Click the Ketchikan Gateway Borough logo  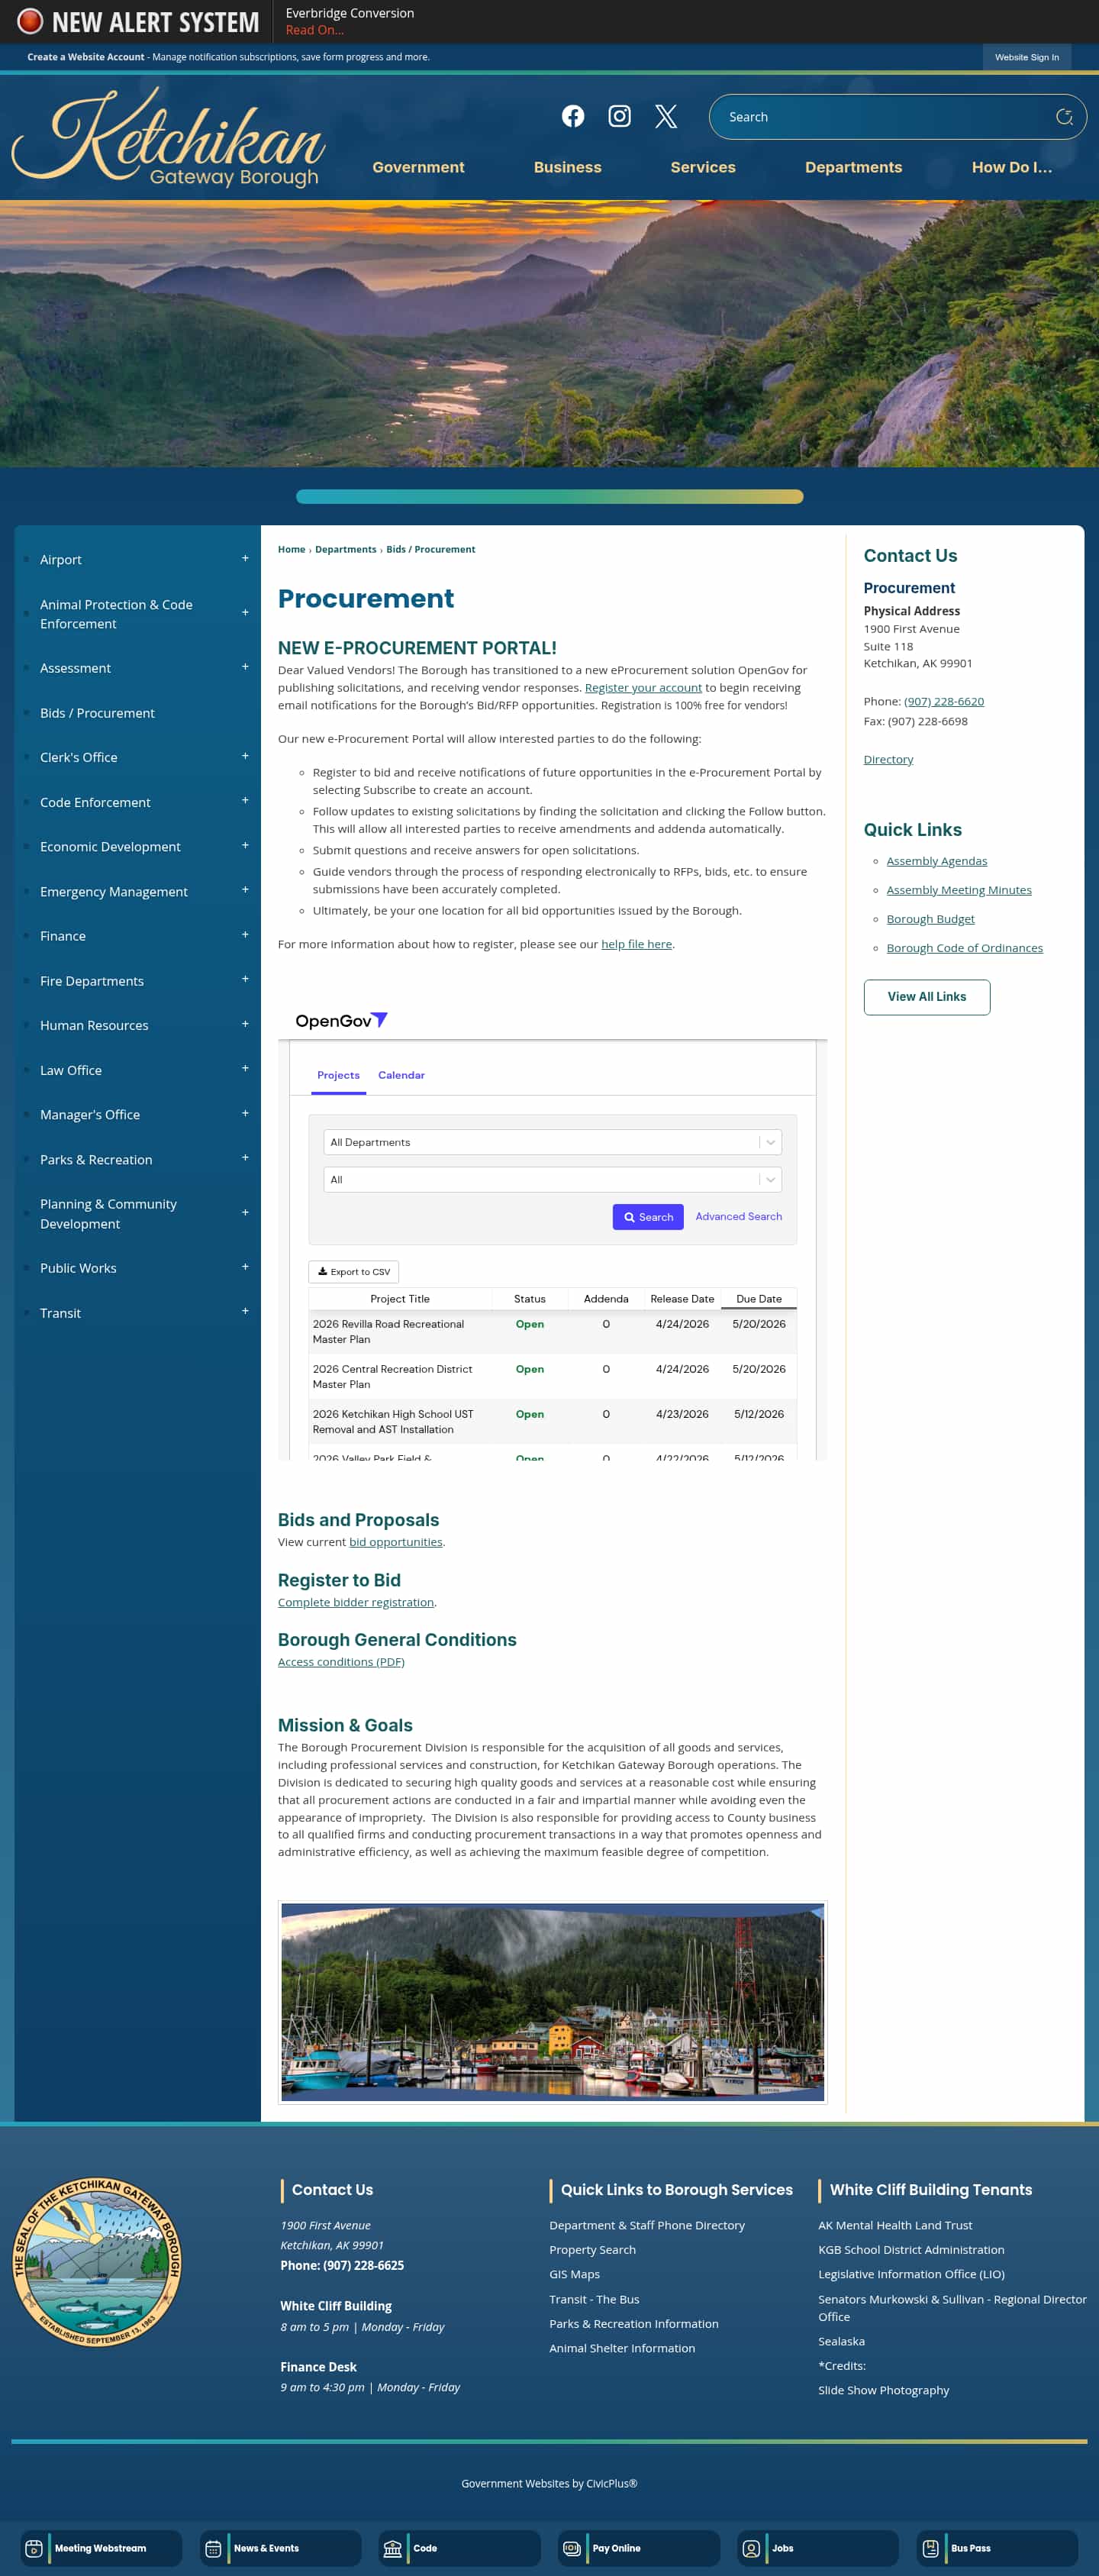click(168, 138)
